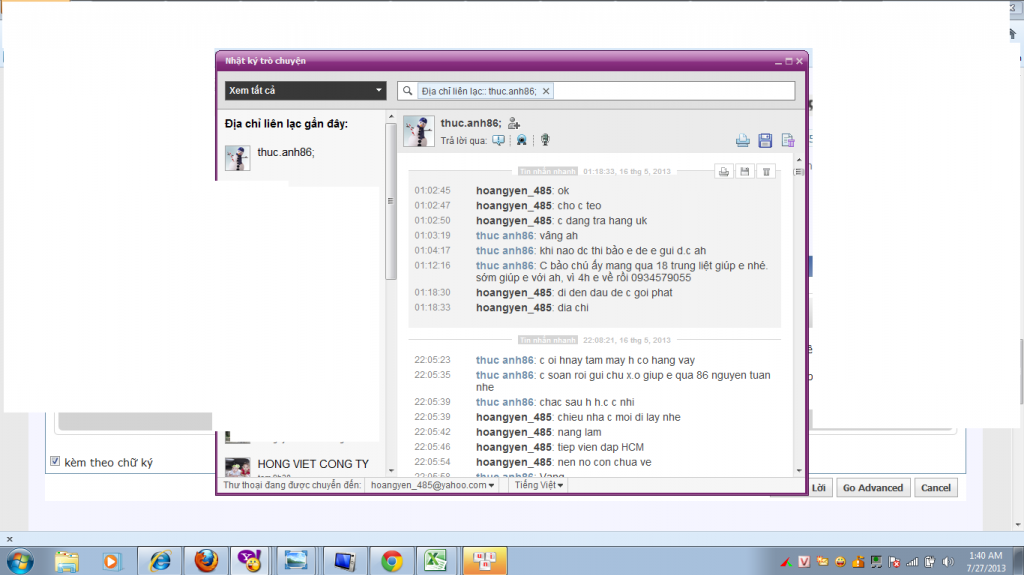This screenshot has width=1024, height=575.
Task: Expand the hoangyen_485@yahoo.com account dropdown
Action: pyautogui.click(x=432, y=485)
